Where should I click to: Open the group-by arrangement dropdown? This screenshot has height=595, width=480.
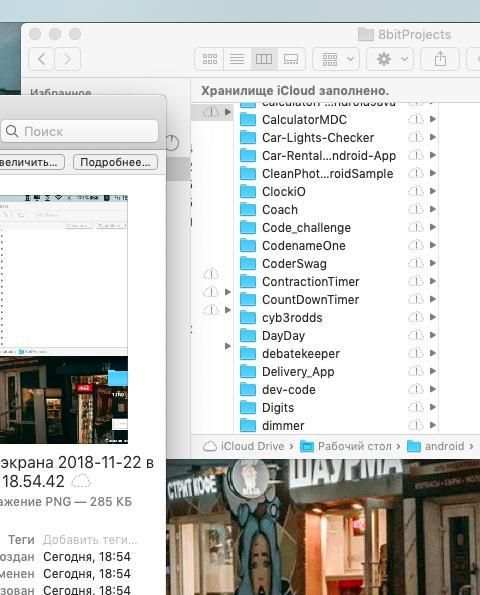[x=336, y=59]
